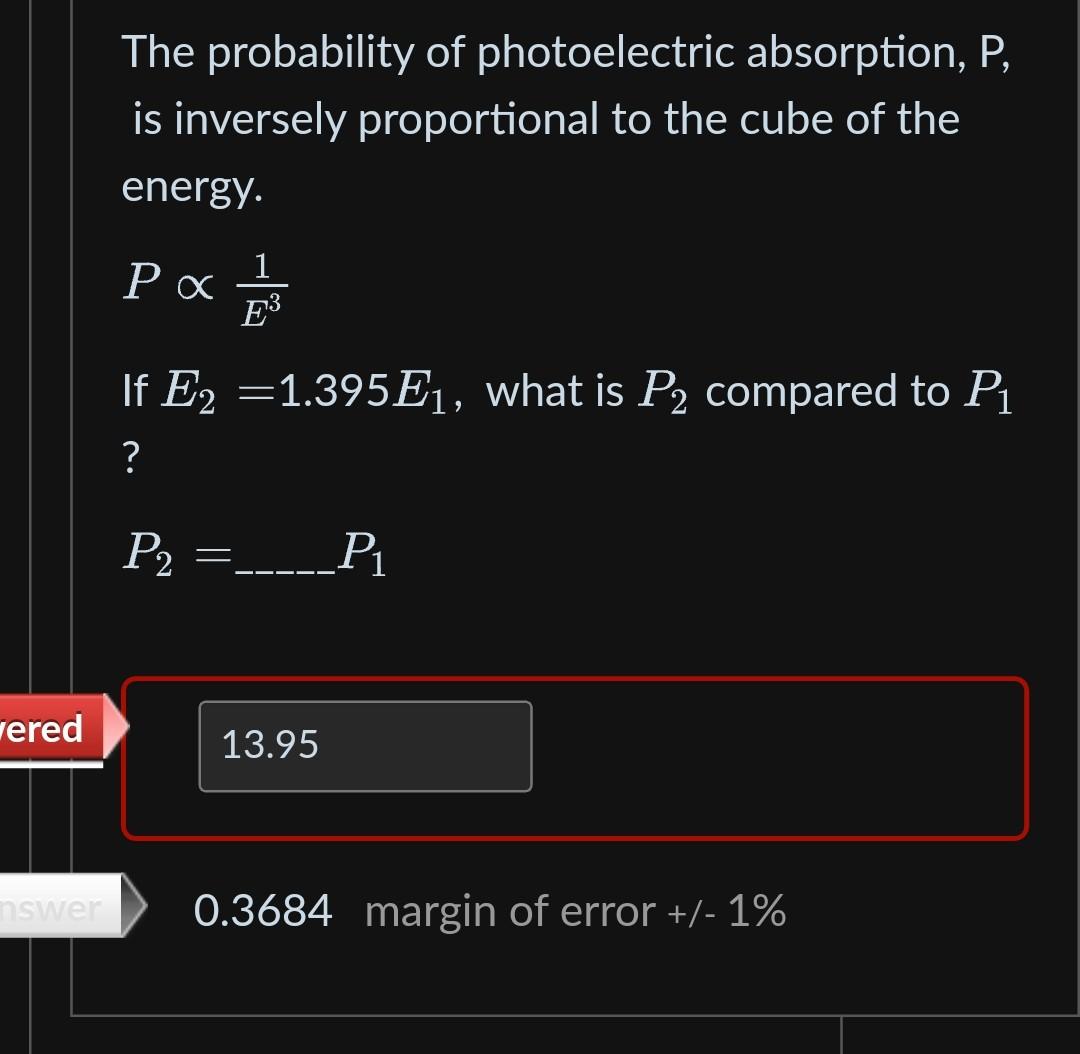Click the margin of error +/- 1% text

[575, 910]
